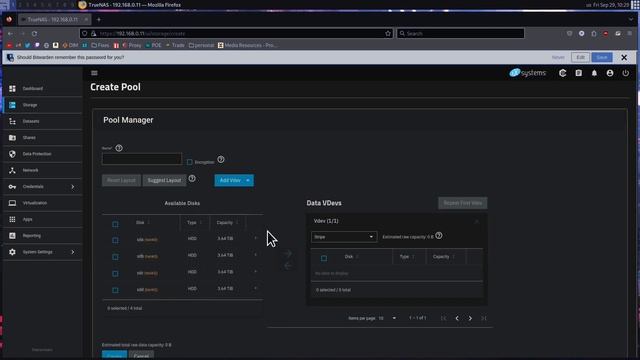Expand details of the sda row
This screenshot has height=360, width=640.
[256, 238]
